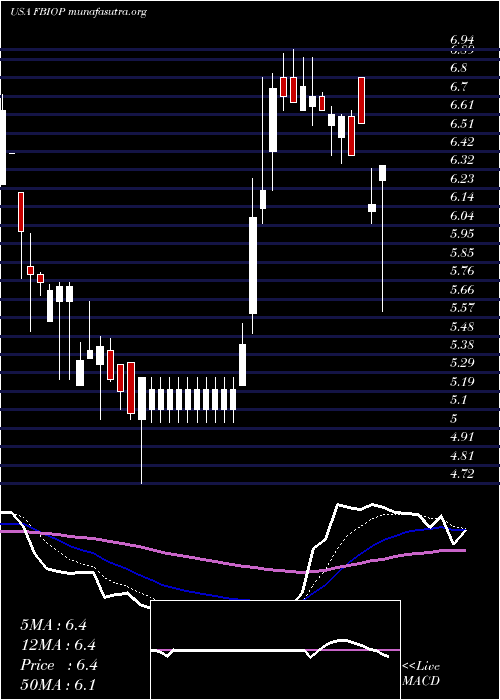Click the 4.81 price level label
Image resolution: width=500 pixels, height=700 pixels.
point(461,456)
